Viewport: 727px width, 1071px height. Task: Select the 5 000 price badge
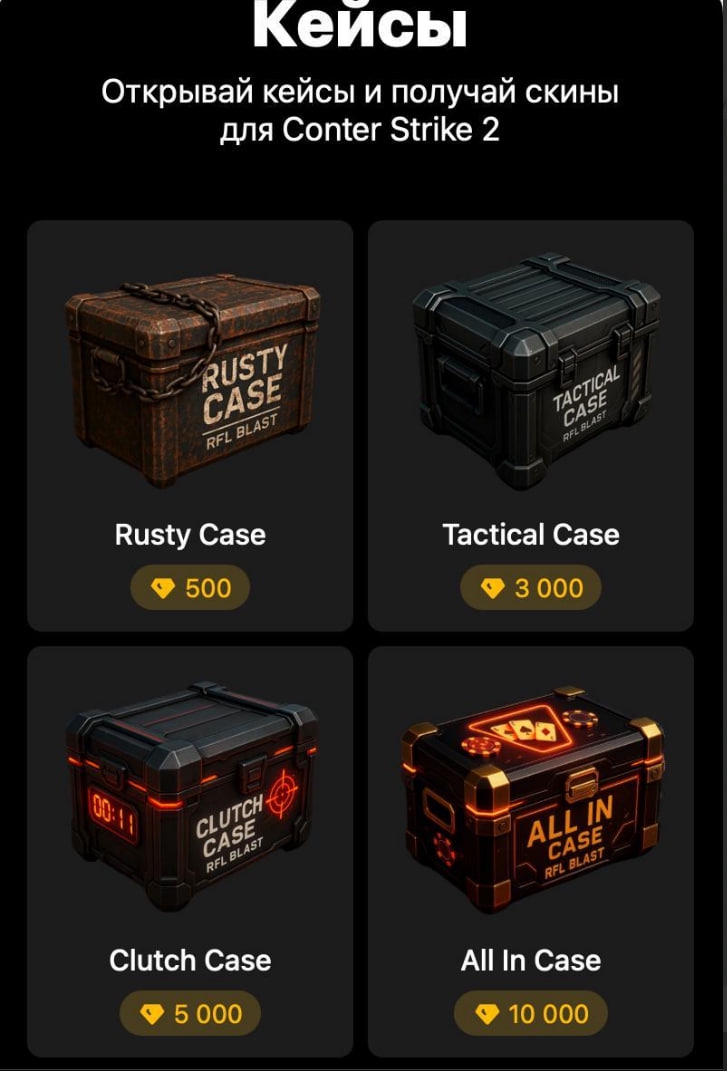(x=190, y=1014)
